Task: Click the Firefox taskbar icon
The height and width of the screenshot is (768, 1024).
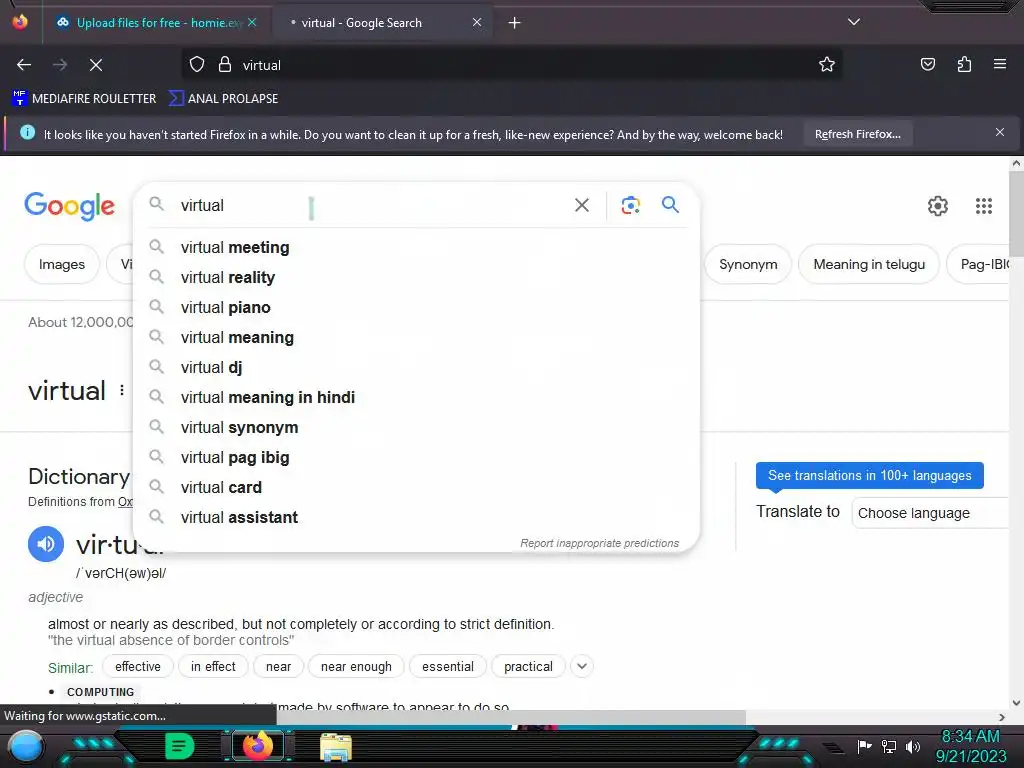Action: 257,747
